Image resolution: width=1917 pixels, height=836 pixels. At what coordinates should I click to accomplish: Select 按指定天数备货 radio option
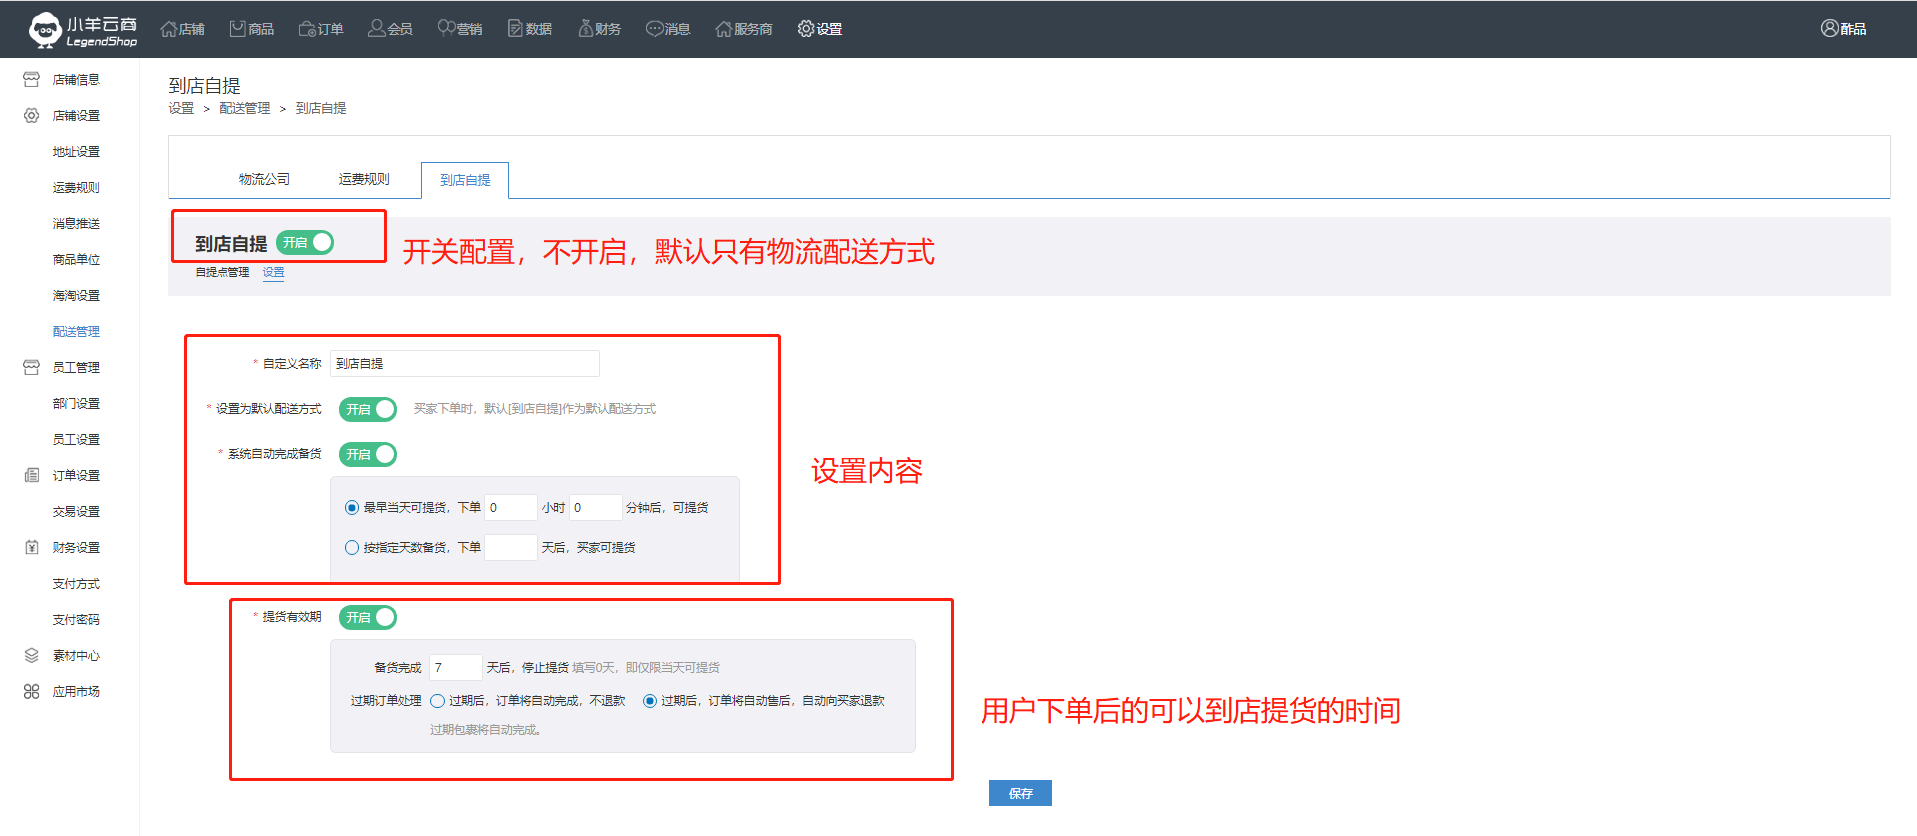point(352,548)
